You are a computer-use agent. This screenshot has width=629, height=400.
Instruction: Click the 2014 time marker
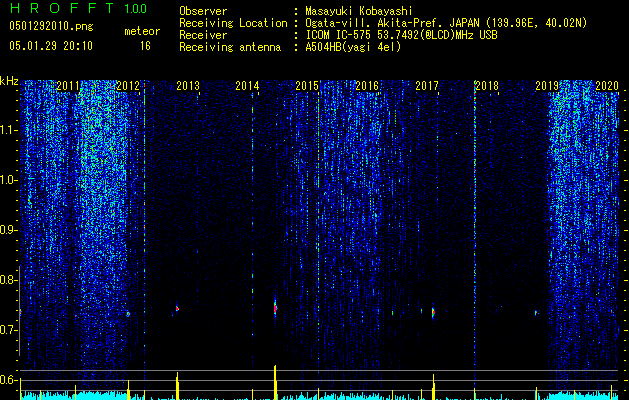[248, 86]
